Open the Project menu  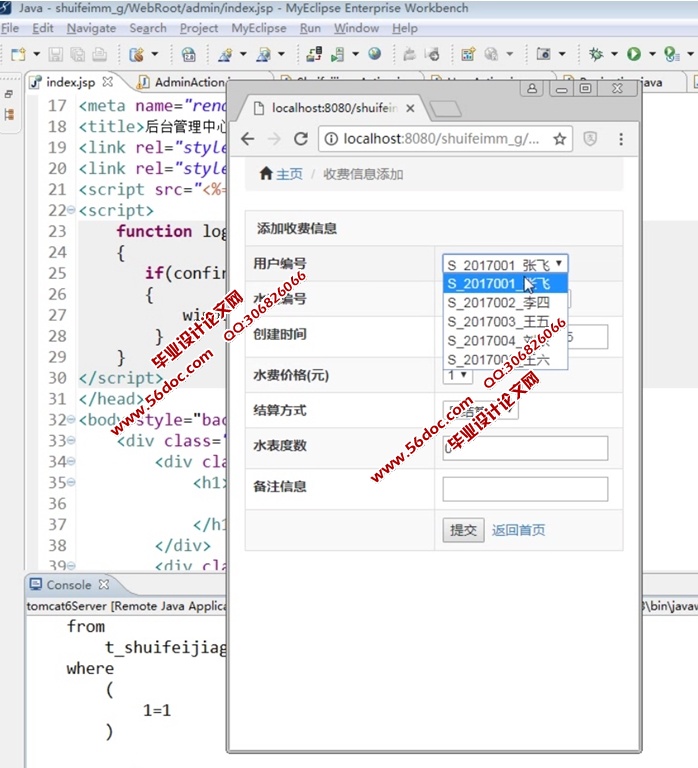coord(199,28)
